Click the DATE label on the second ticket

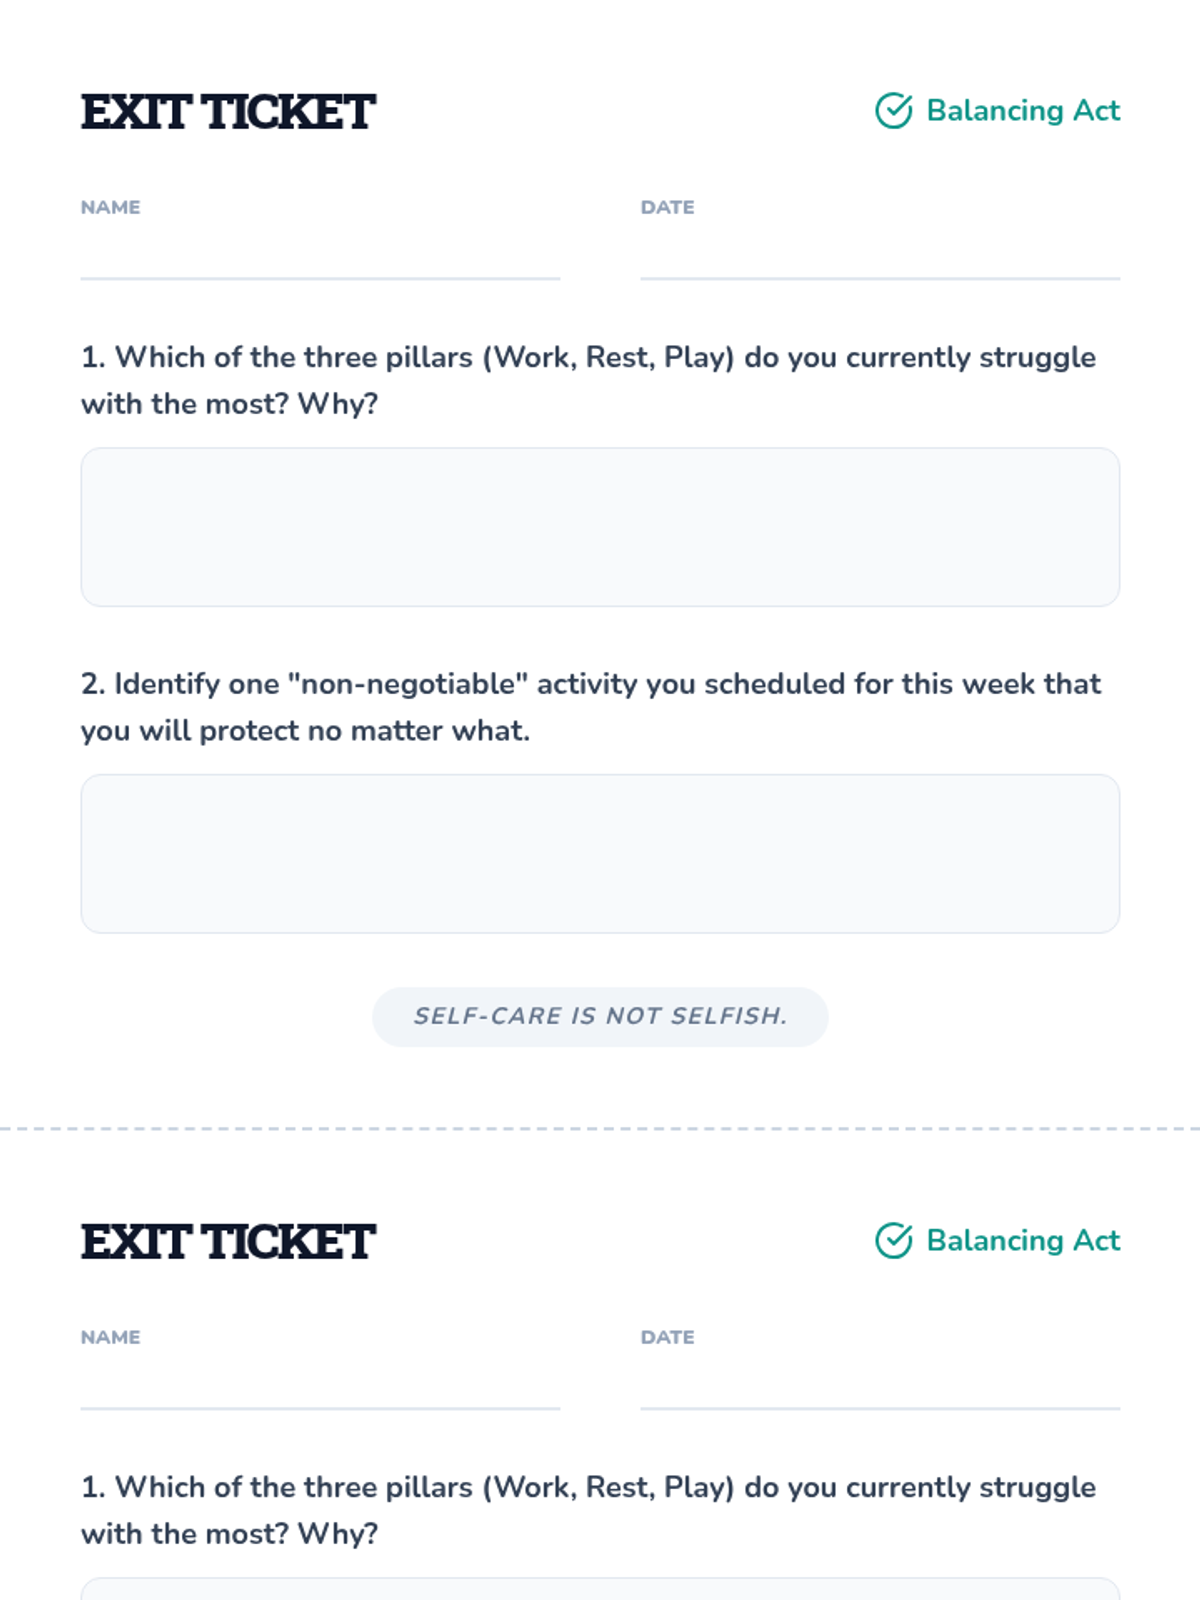[x=668, y=1337]
